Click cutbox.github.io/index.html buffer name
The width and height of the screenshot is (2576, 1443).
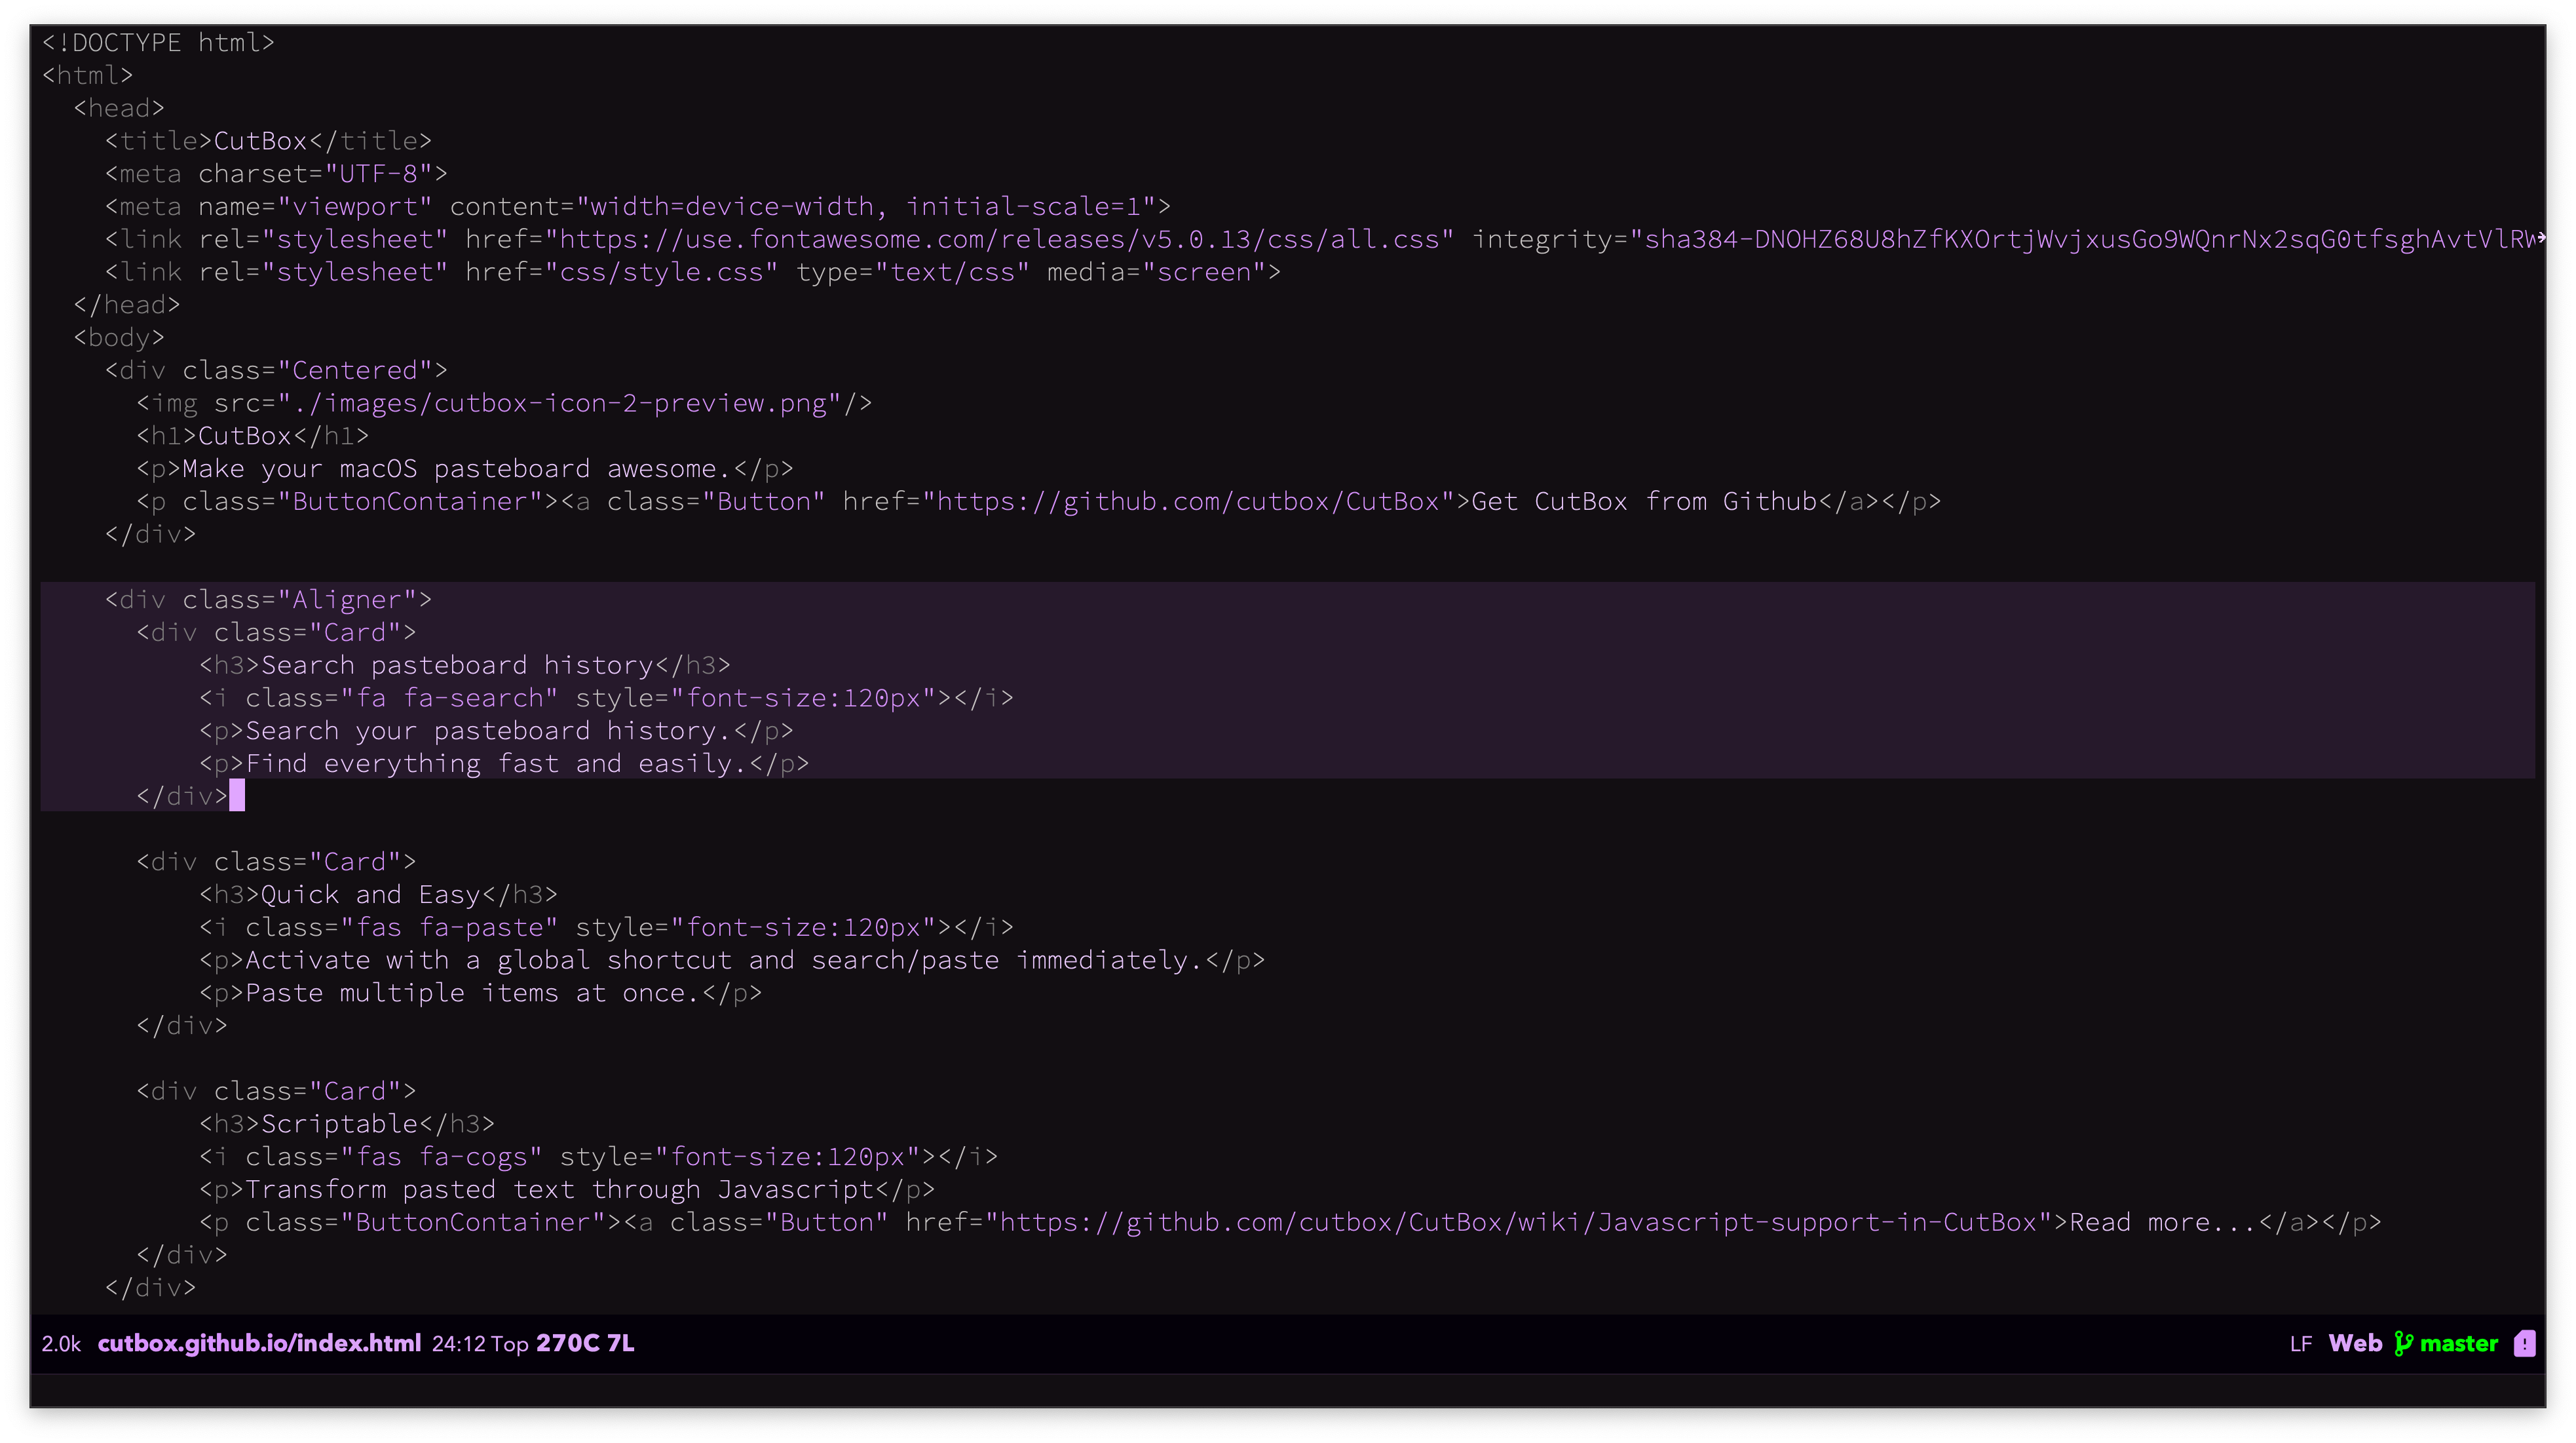(259, 1343)
